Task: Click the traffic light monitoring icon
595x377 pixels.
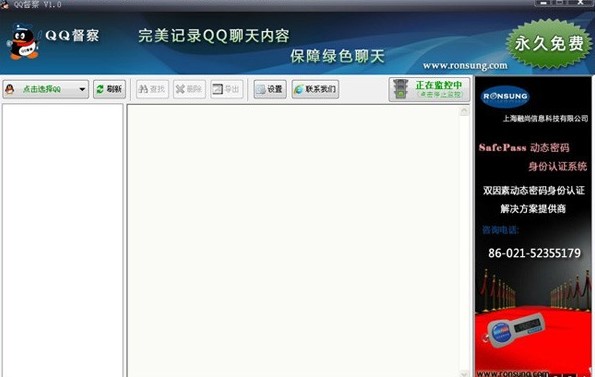Action: point(400,89)
